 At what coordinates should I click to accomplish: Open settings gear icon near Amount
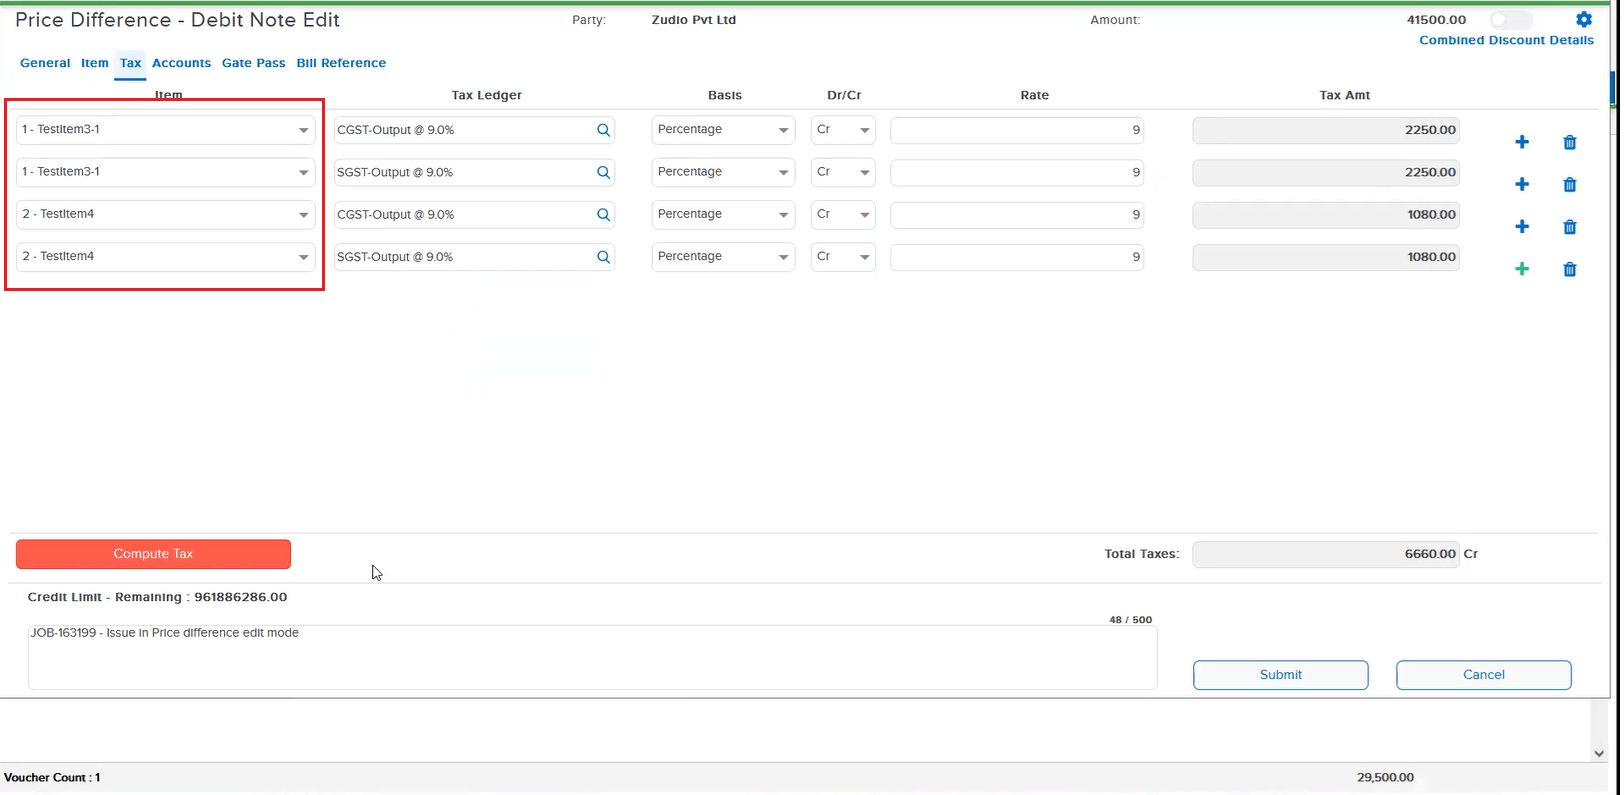(1583, 19)
